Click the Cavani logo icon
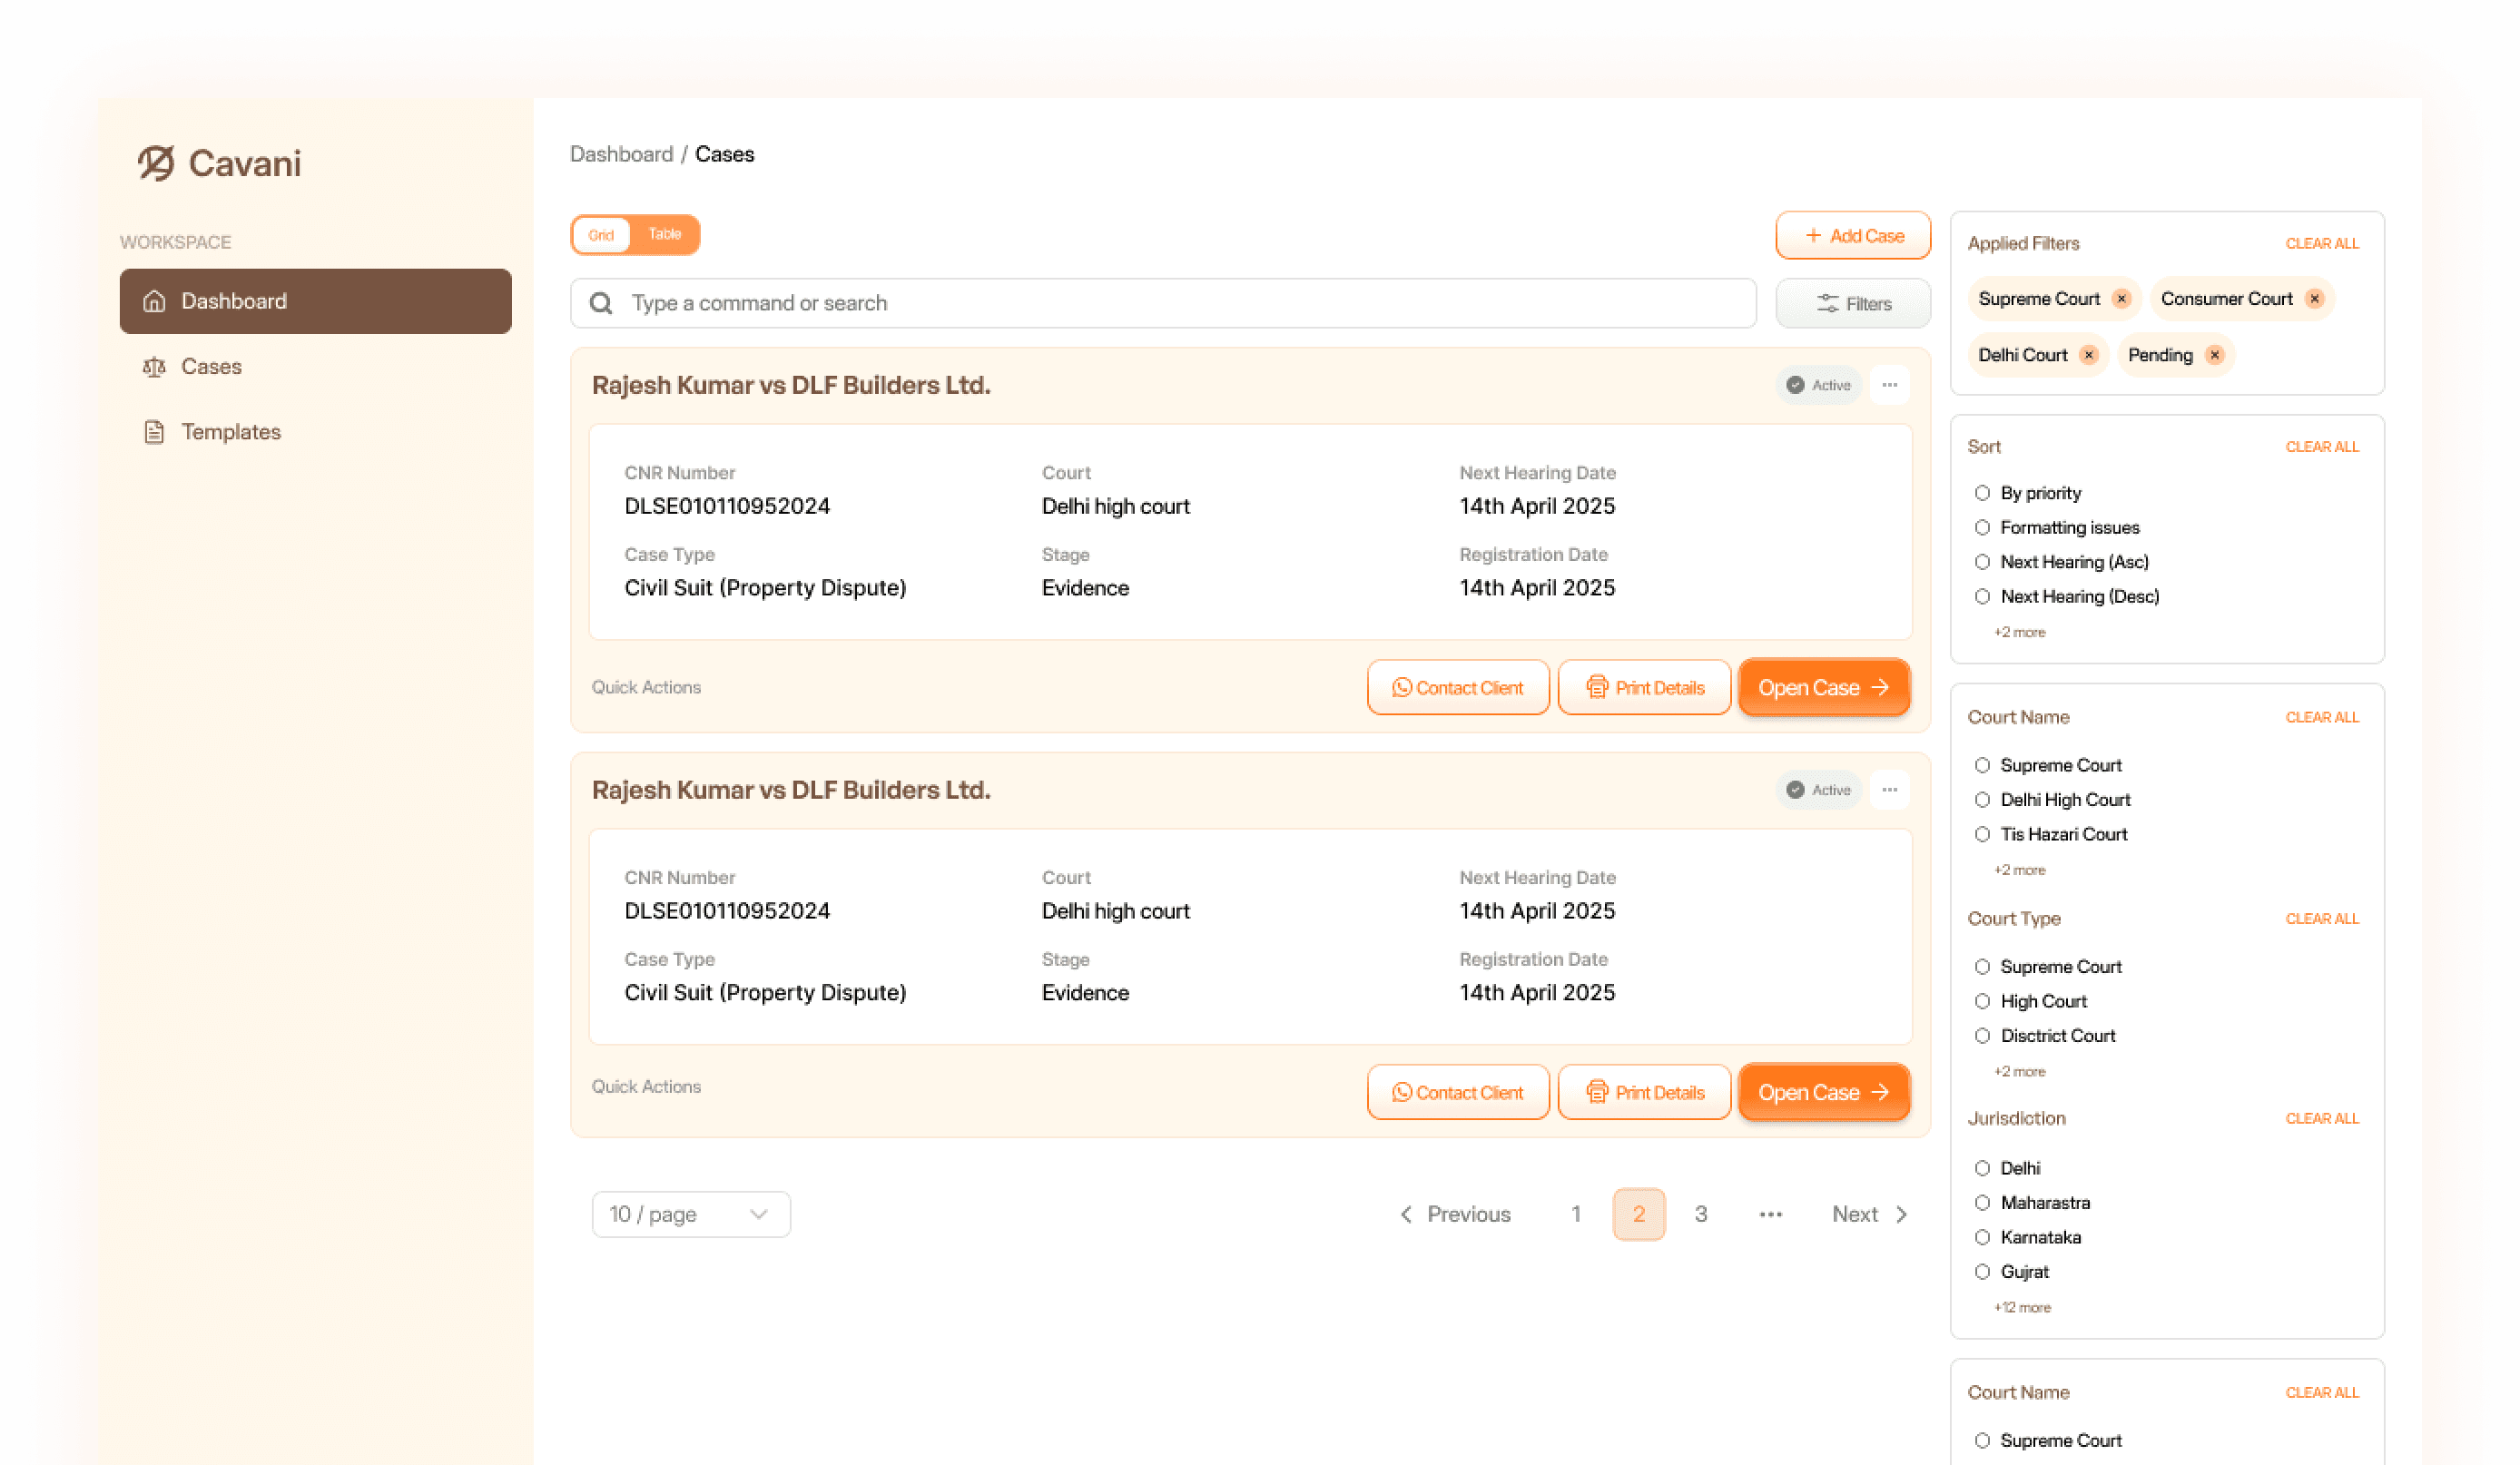The image size is (2520, 1465). (156, 163)
